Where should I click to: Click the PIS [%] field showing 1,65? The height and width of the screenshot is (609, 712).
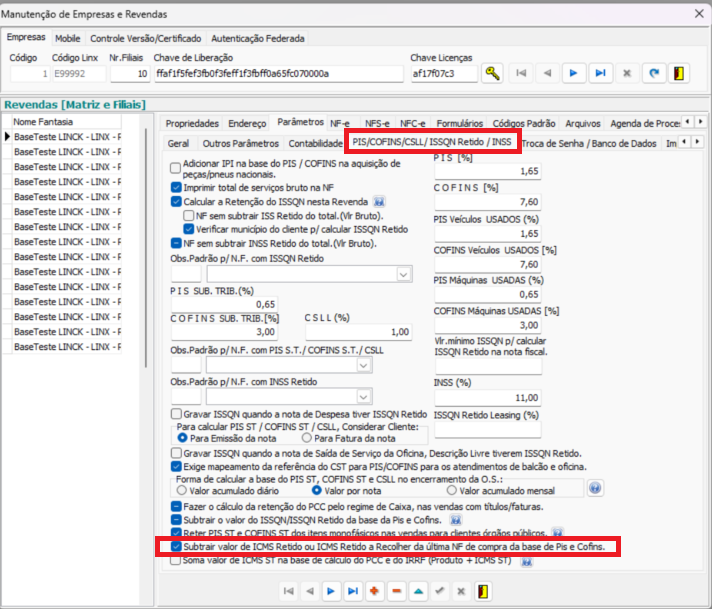[488, 171]
